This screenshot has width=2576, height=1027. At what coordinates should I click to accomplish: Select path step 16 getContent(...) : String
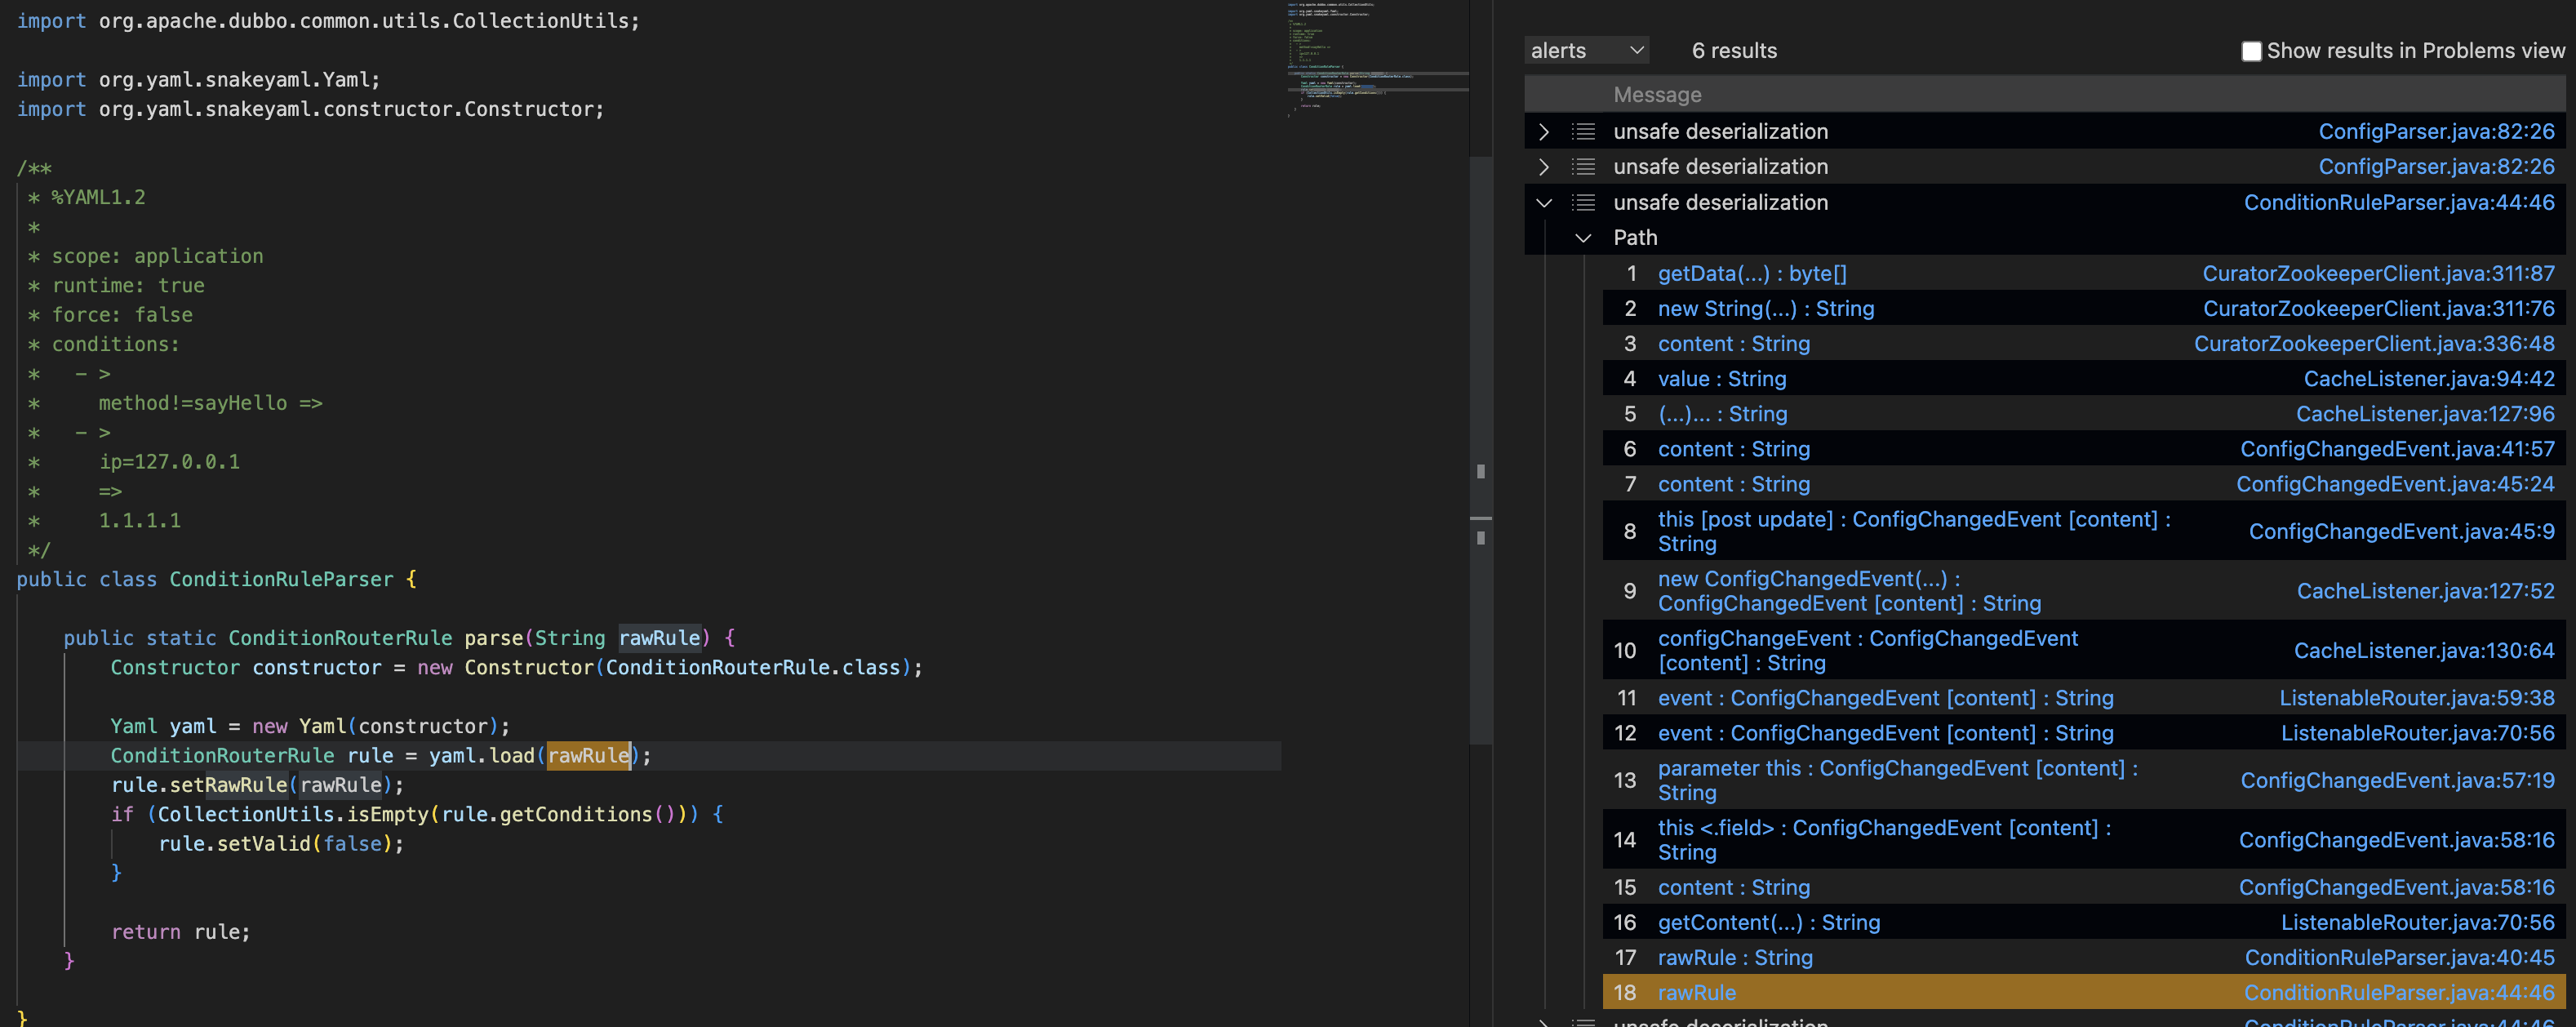coord(1769,923)
